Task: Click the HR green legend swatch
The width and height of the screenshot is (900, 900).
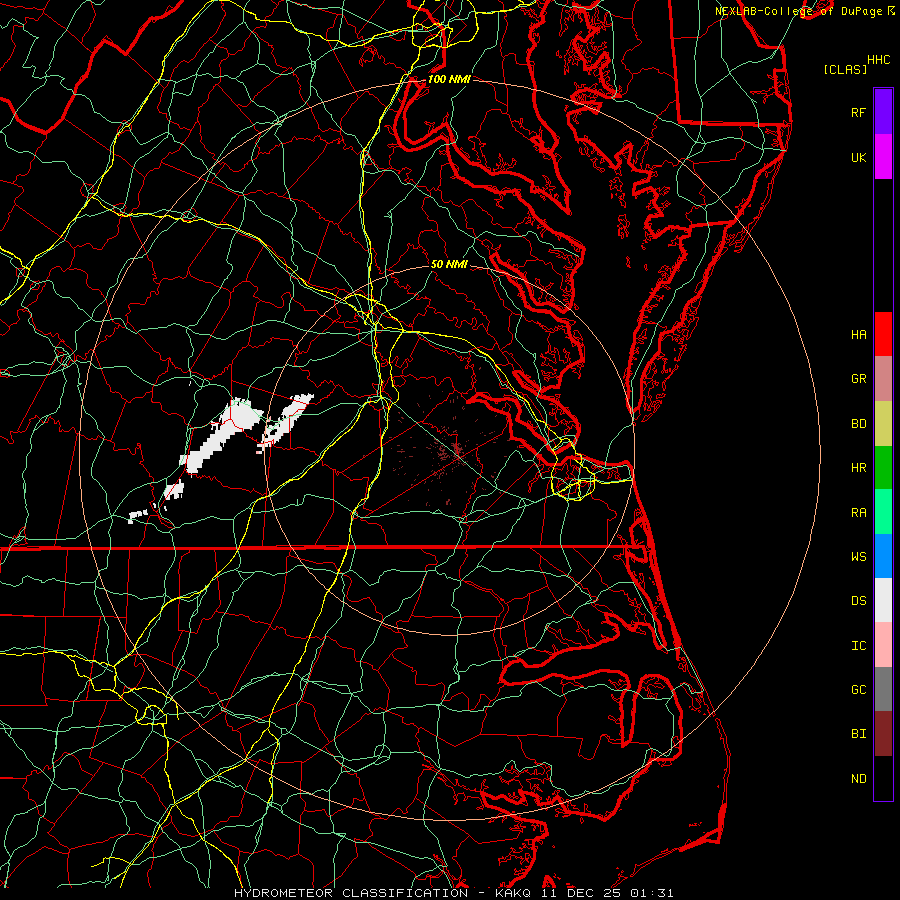Action: pyautogui.click(x=883, y=467)
